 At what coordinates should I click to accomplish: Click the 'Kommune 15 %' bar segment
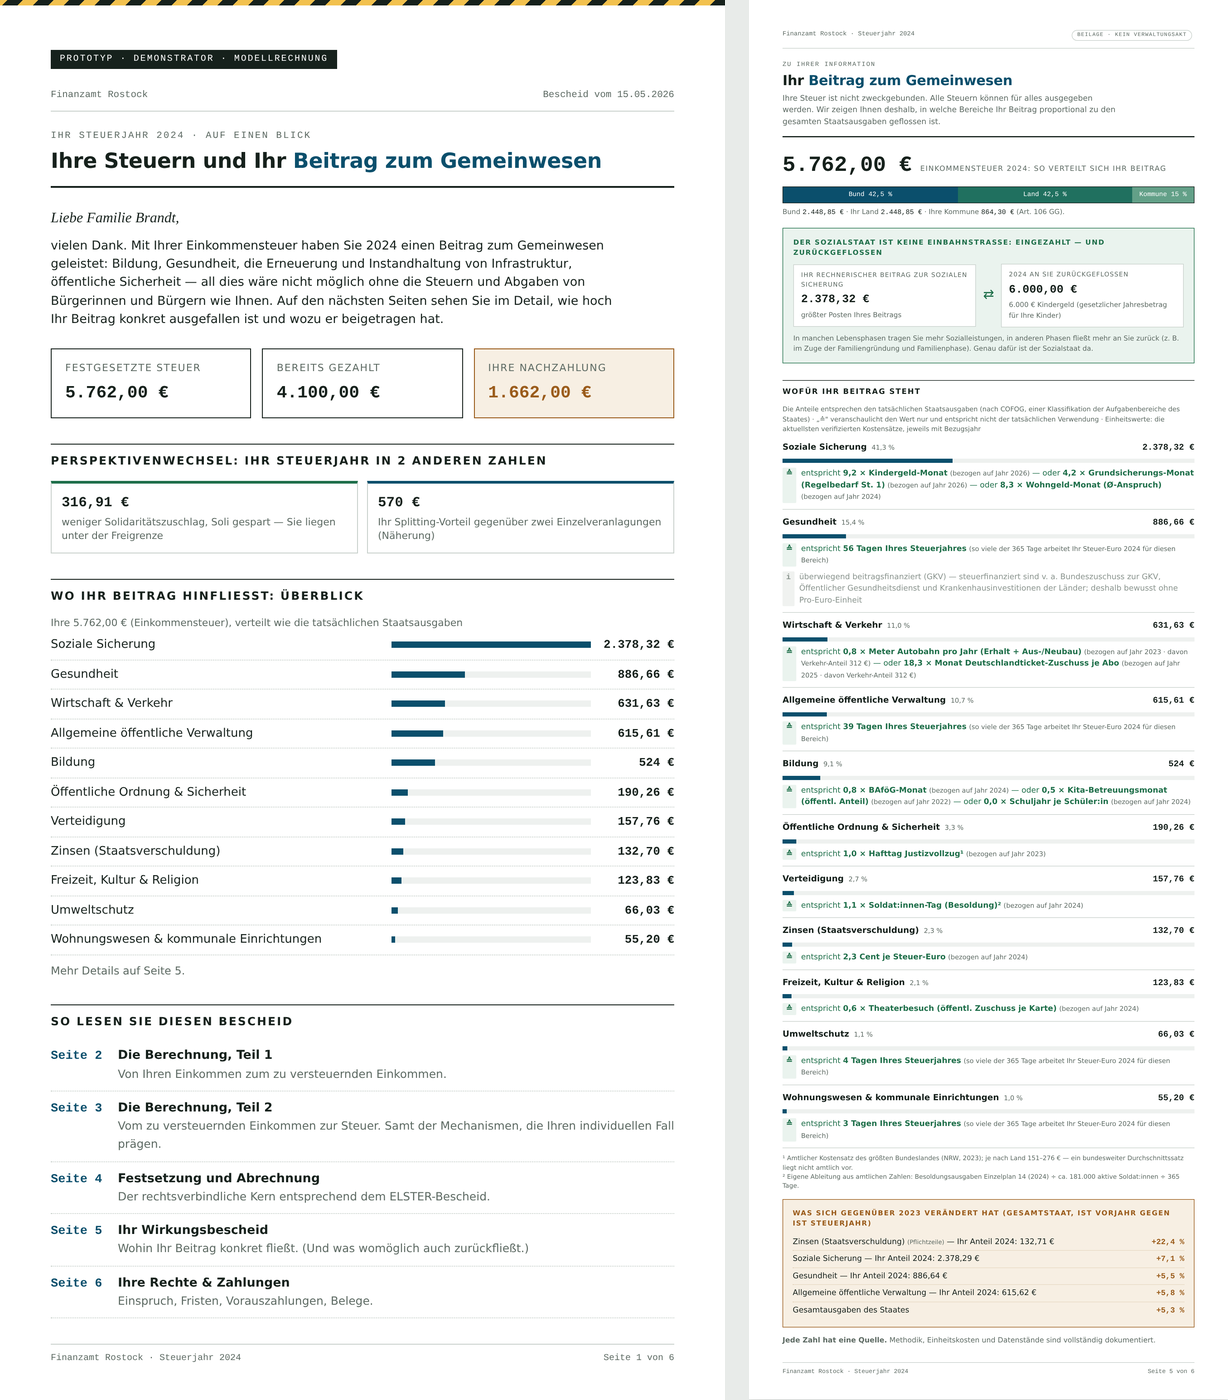click(1163, 194)
